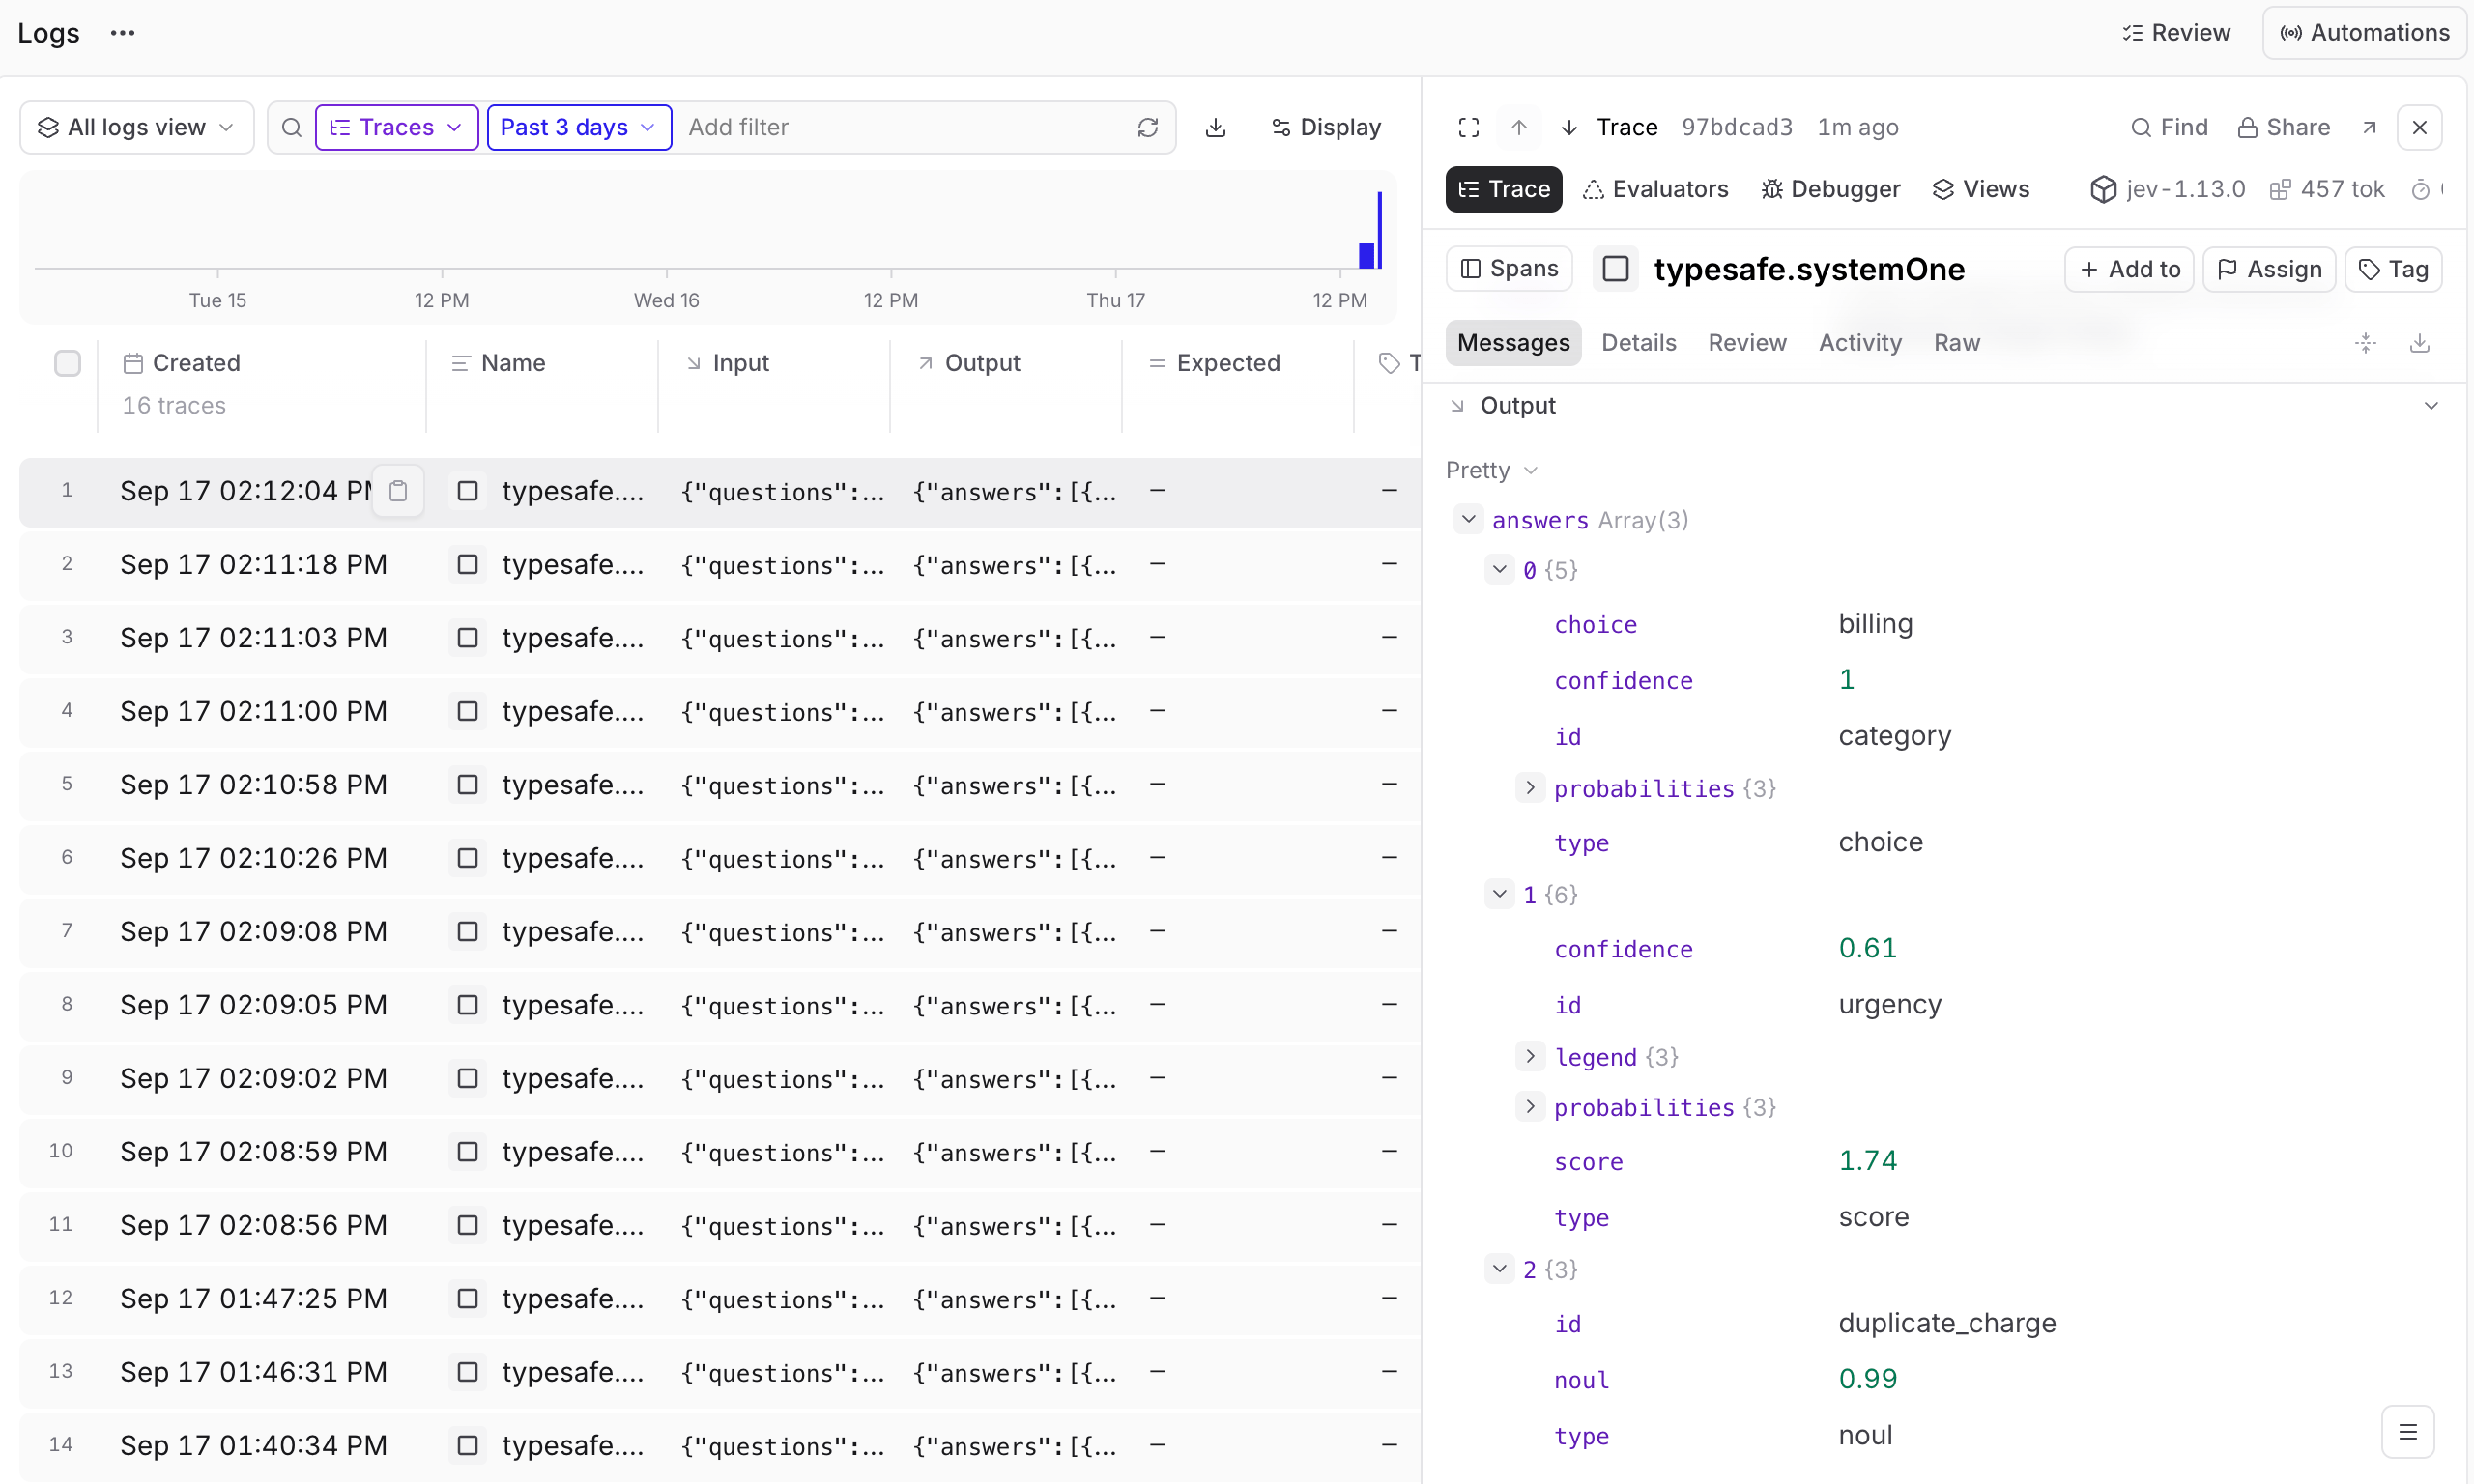This screenshot has height=1484, width=2474.
Task: Open Automations
Action: (x=2365, y=33)
